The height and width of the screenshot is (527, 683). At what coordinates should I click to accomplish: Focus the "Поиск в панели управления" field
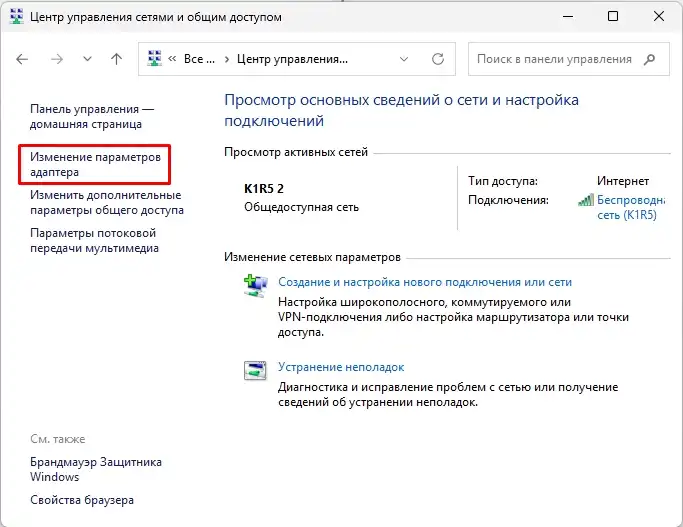pyautogui.click(x=568, y=59)
